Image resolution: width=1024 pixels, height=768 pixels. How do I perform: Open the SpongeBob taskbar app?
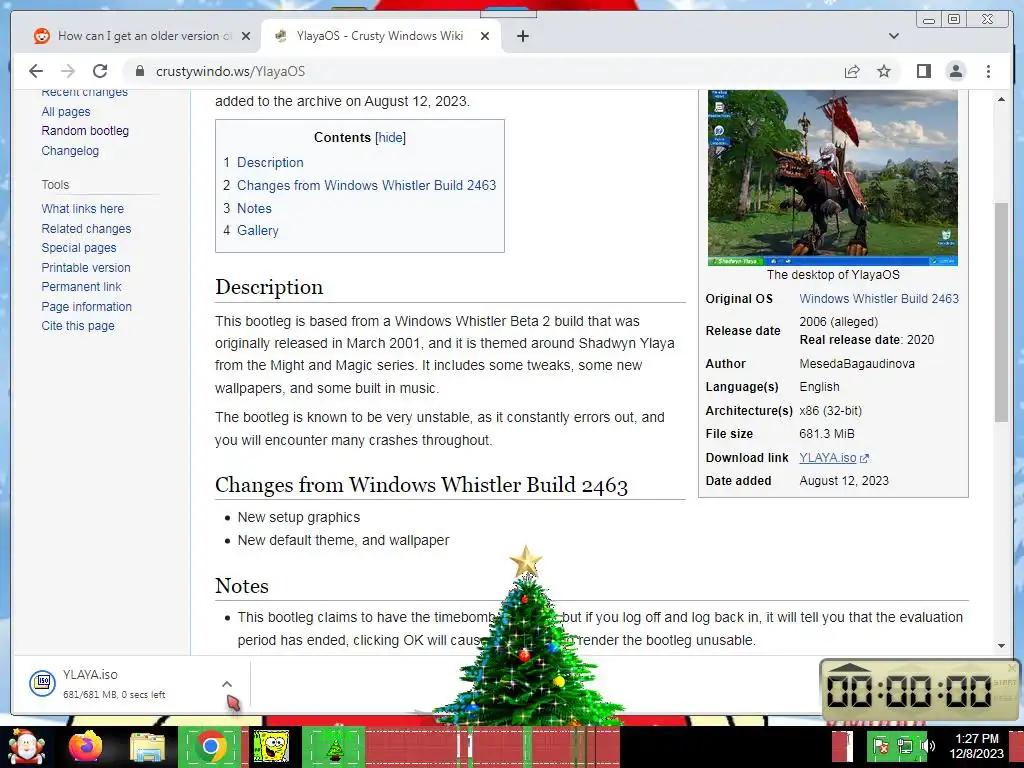[x=270, y=747]
